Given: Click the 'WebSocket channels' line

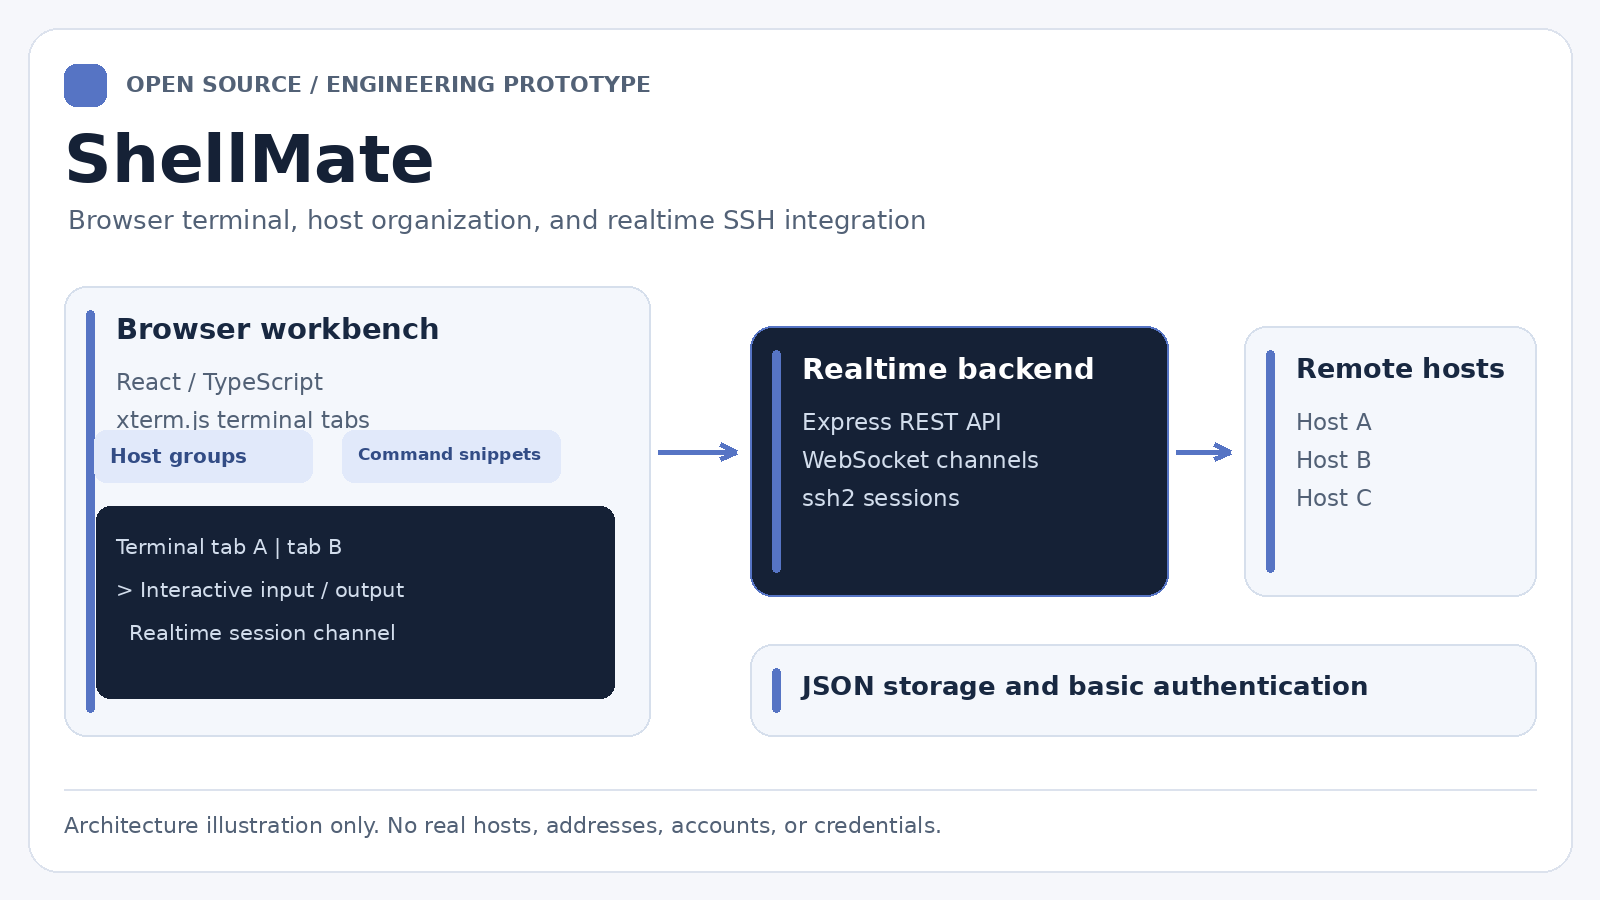Looking at the screenshot, I should pos(920,460).
